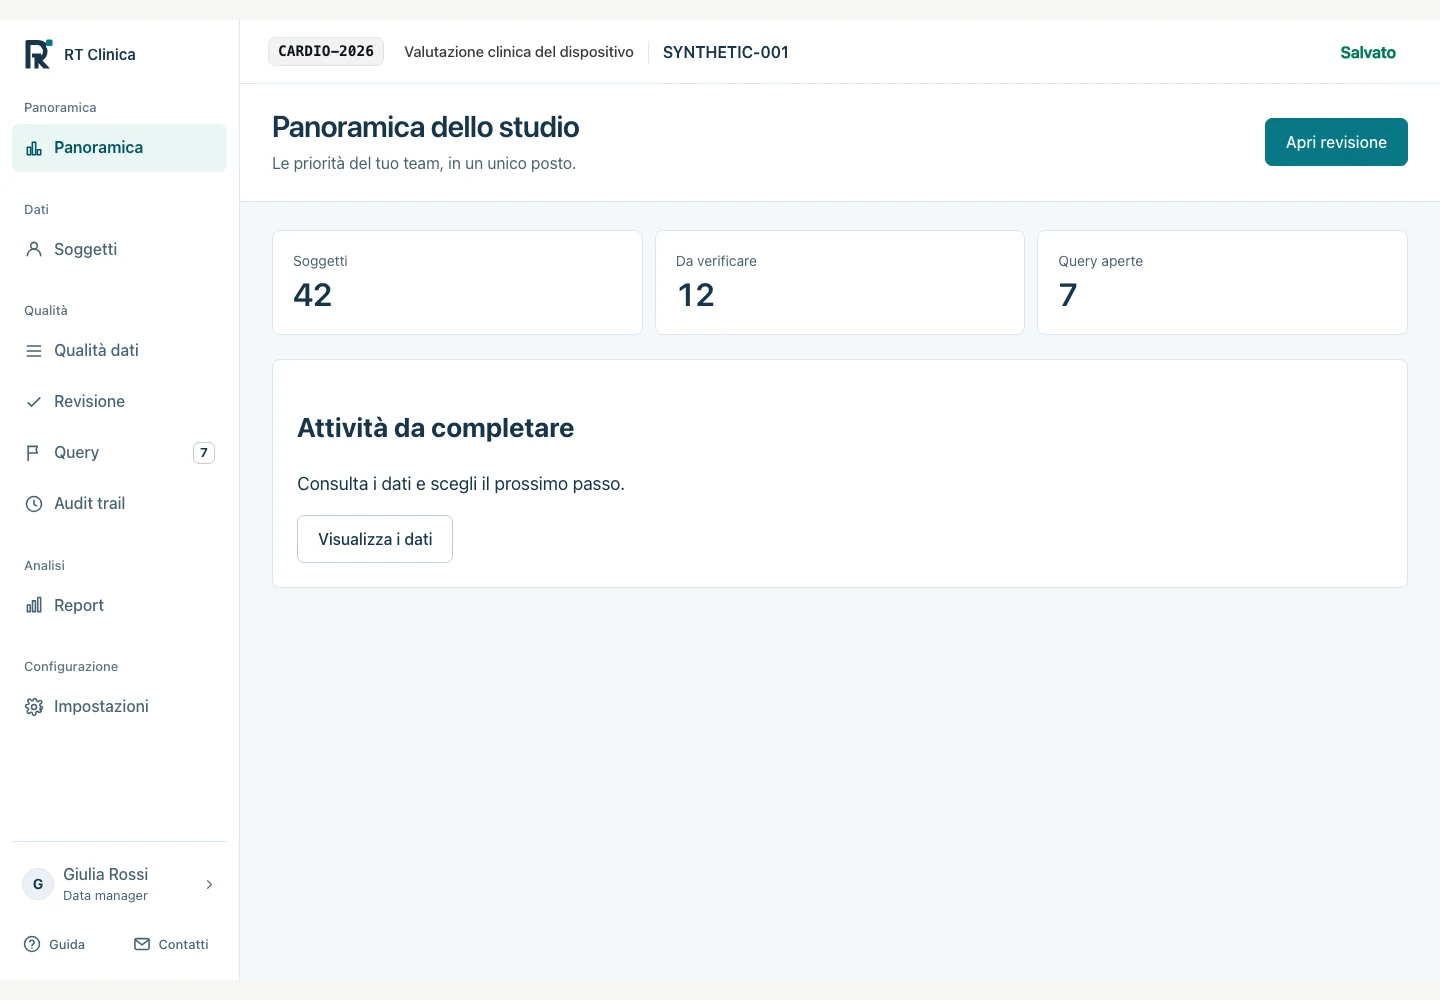This screenshot has width=1440, height=1000.
Task: Click the 'Le priorità del tuo team' subtitle
Action: click(424, 163)
